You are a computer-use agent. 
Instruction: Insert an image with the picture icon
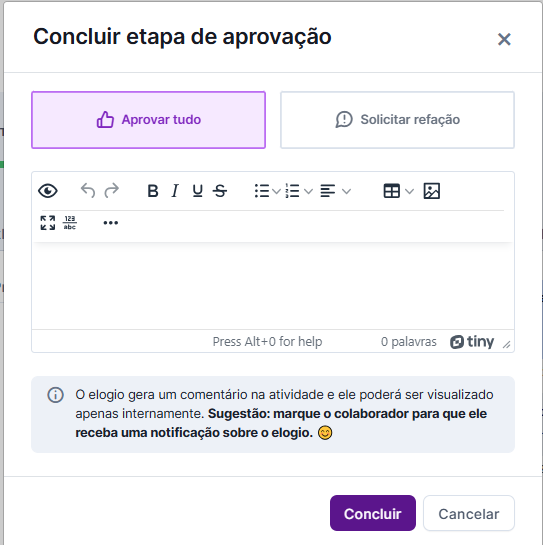(432, 191)
